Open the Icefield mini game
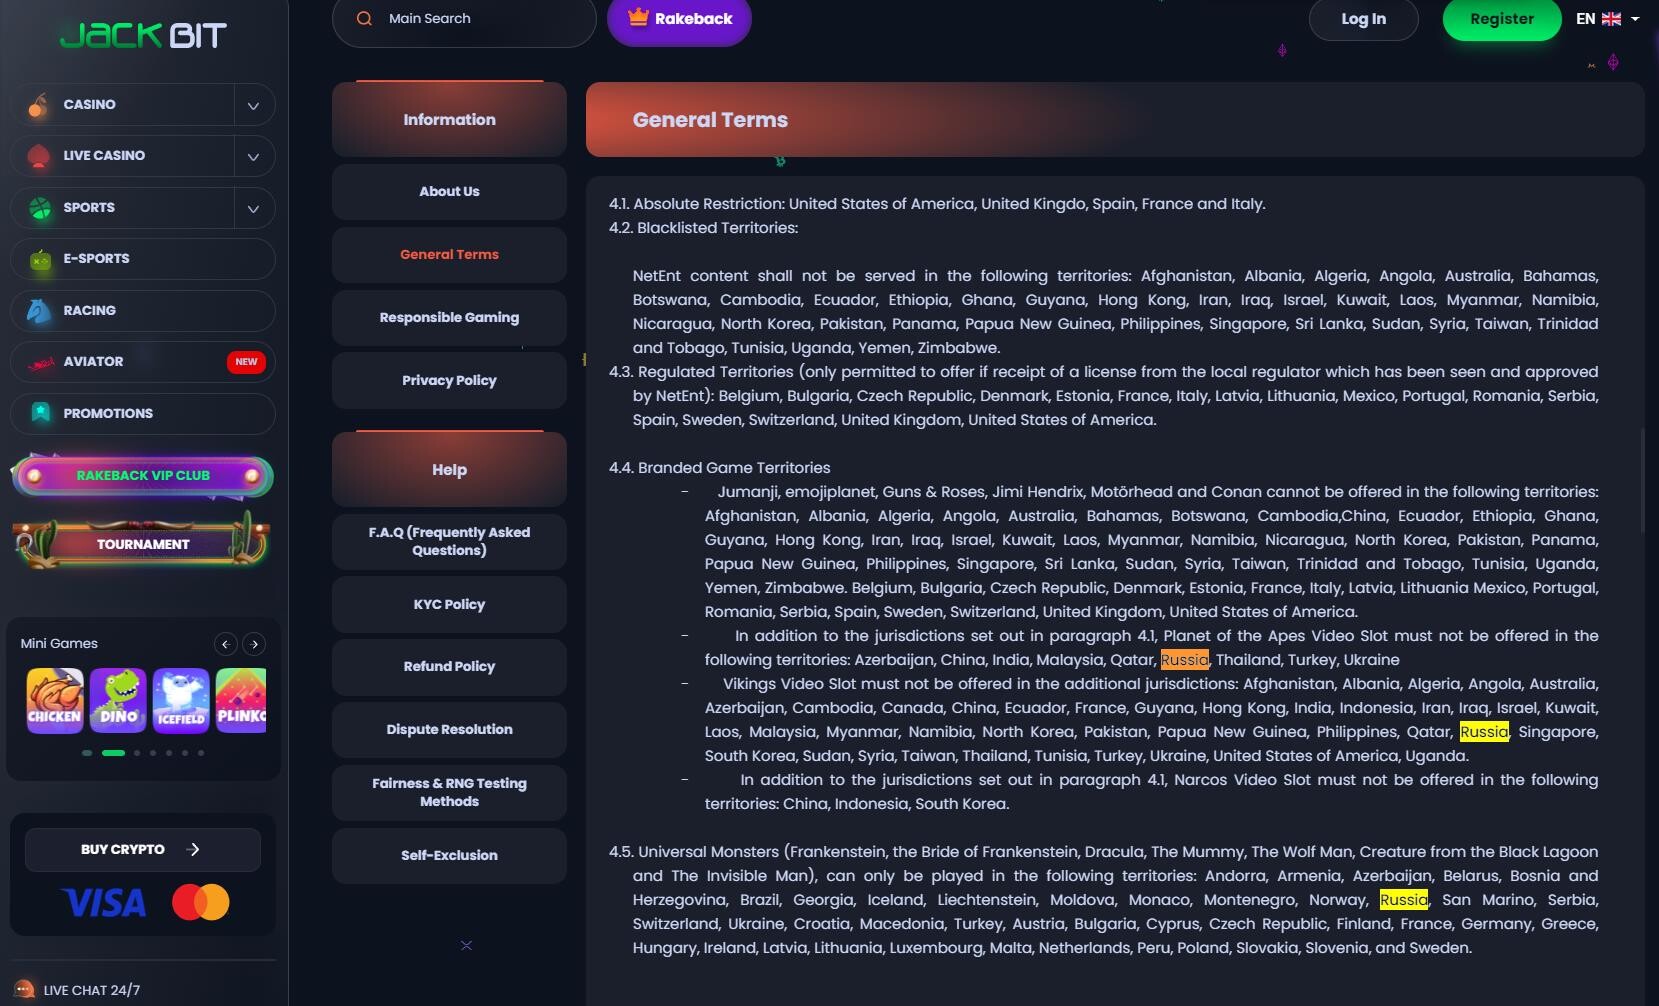Image resolution: width=1659 pixels, height=1006 pixels. (x=180, y=700)
